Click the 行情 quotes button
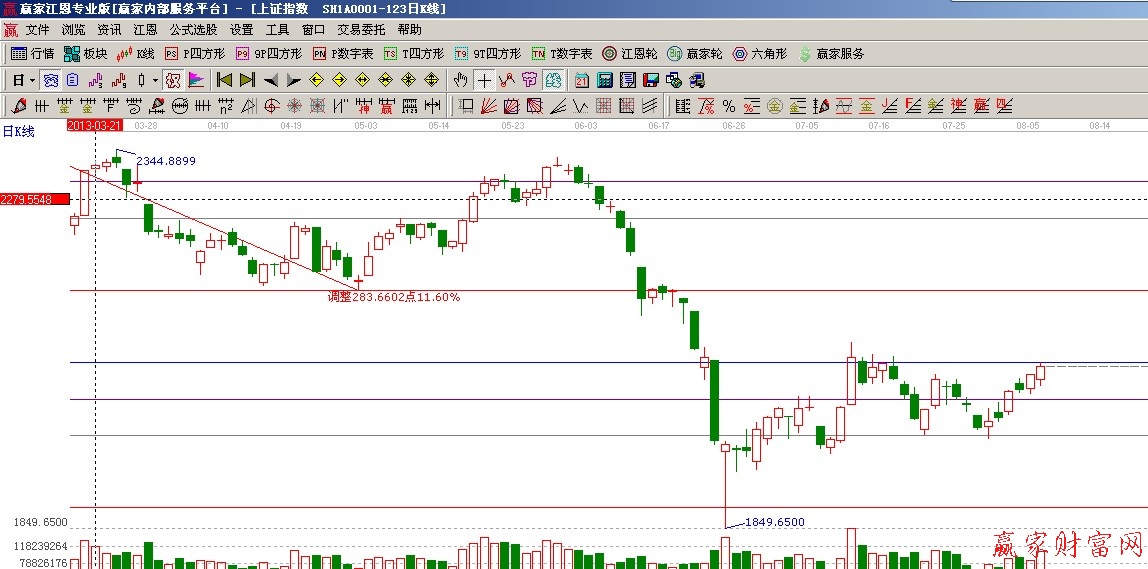The image size is (1148, 569). pos(32,54)
